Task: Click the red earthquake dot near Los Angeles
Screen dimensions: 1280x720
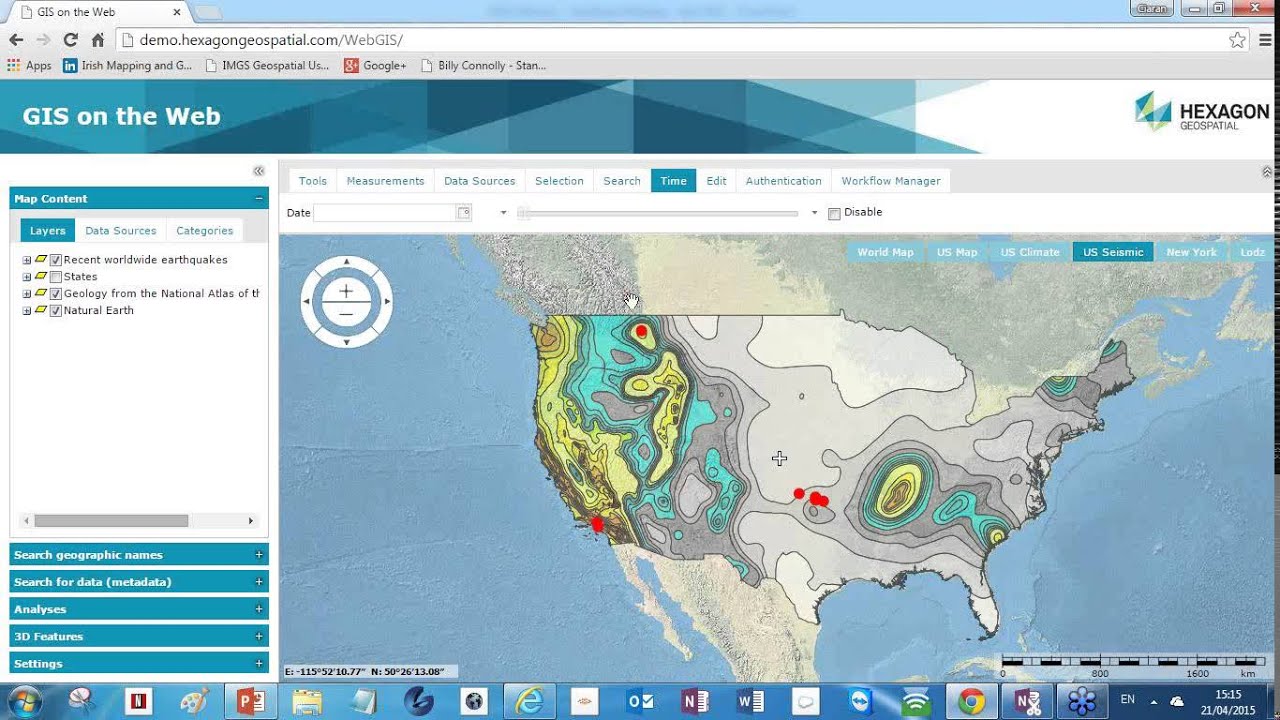Action: 597,524
